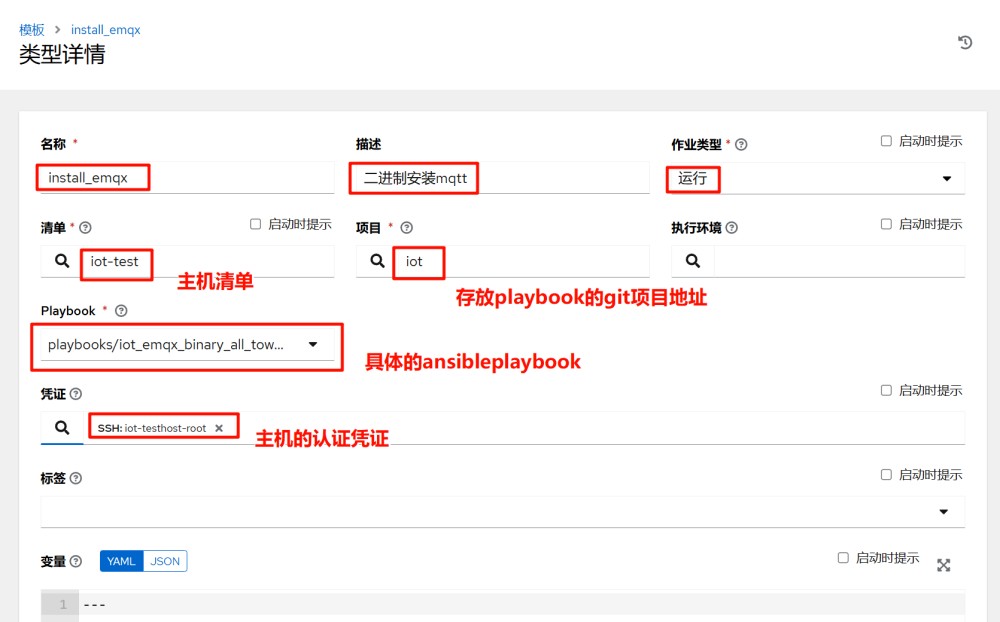Switch variables editor to JSON mode
The image size is (1000, 622).
coord(165,561)
